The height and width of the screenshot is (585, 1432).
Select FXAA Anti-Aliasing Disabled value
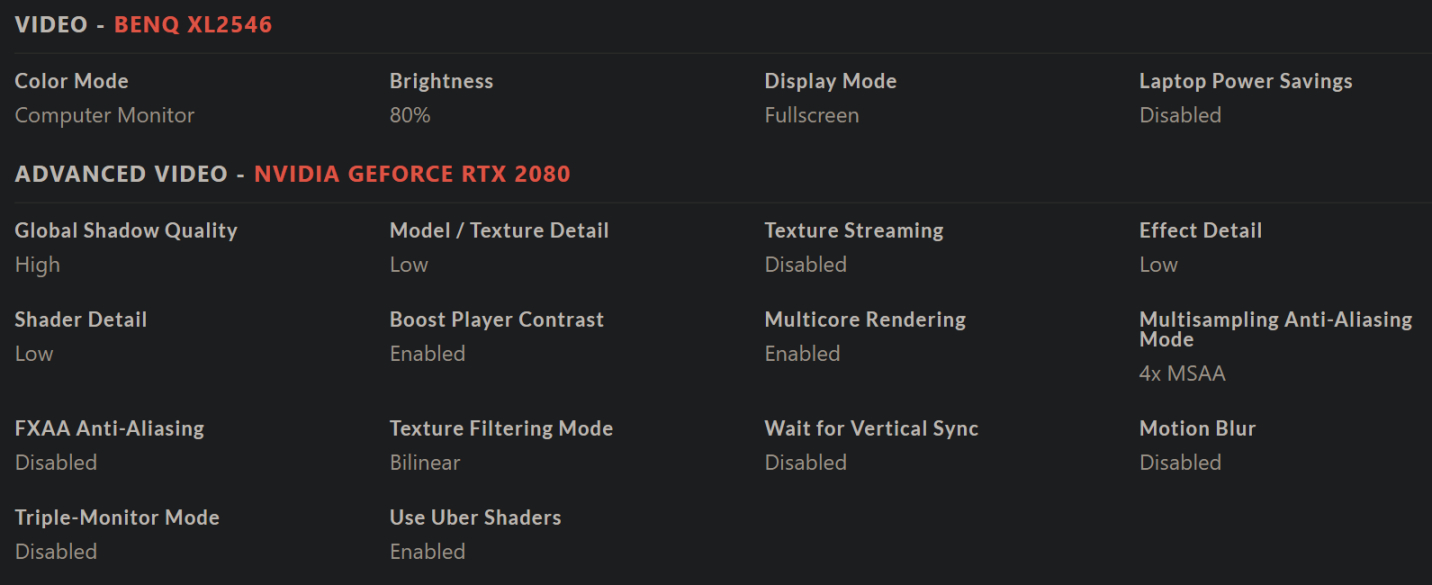(x=56, y=462)
